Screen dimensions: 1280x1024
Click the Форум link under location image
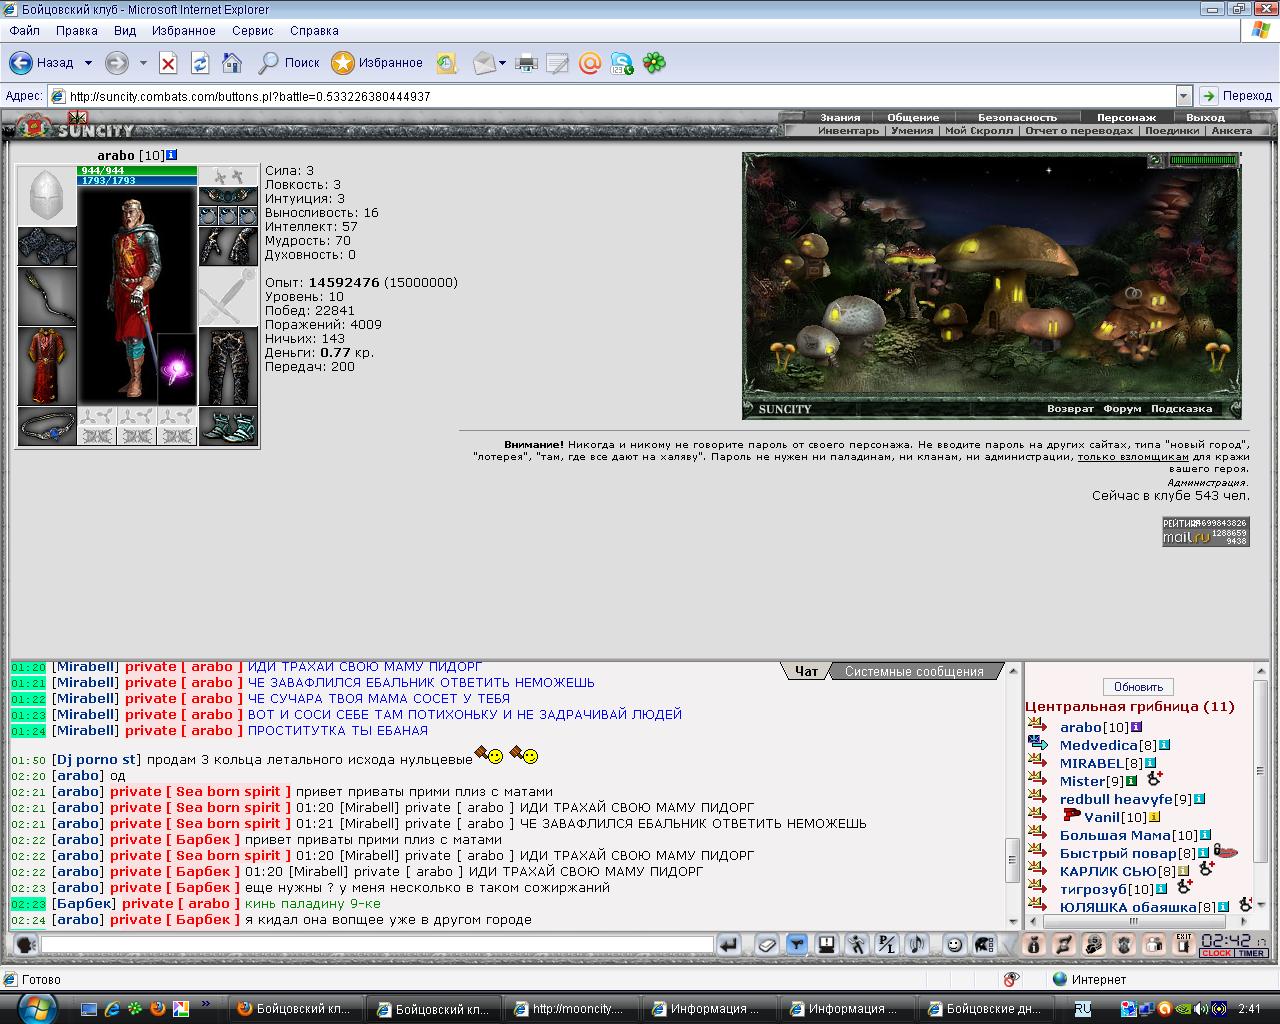point(1122,408)
